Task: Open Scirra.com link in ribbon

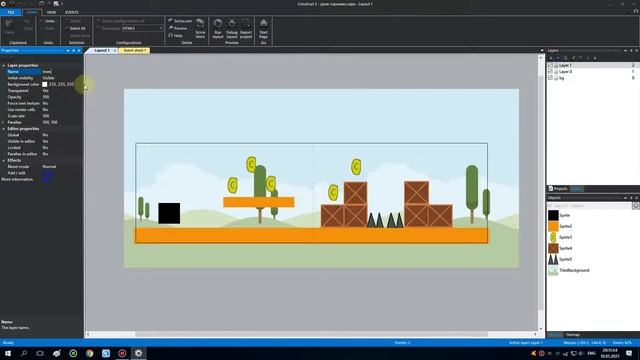Action: [180, 21]
